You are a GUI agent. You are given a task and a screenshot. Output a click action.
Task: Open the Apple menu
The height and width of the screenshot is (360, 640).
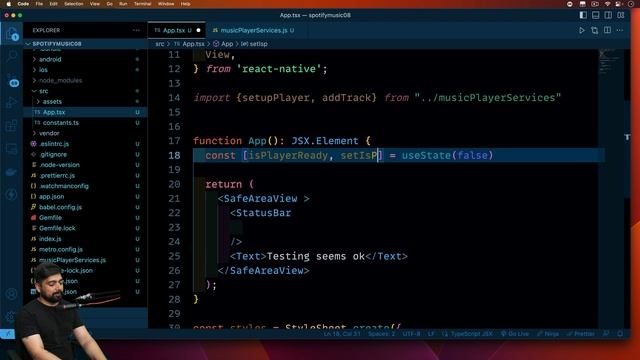tap(8, 4)
